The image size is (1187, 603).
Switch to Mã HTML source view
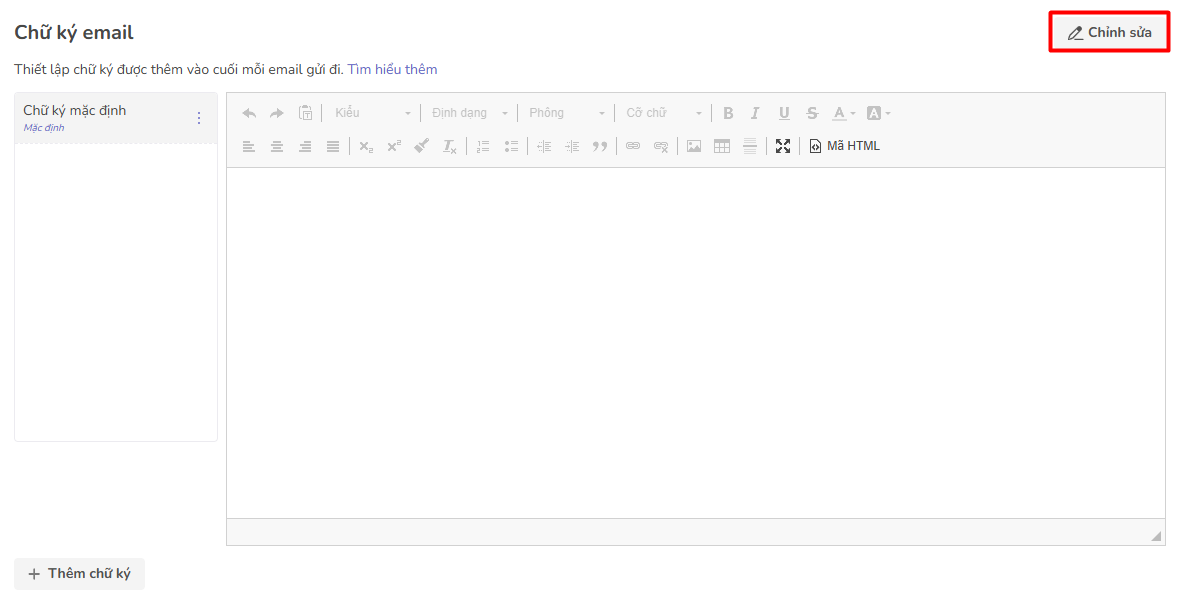coord(845,146)
